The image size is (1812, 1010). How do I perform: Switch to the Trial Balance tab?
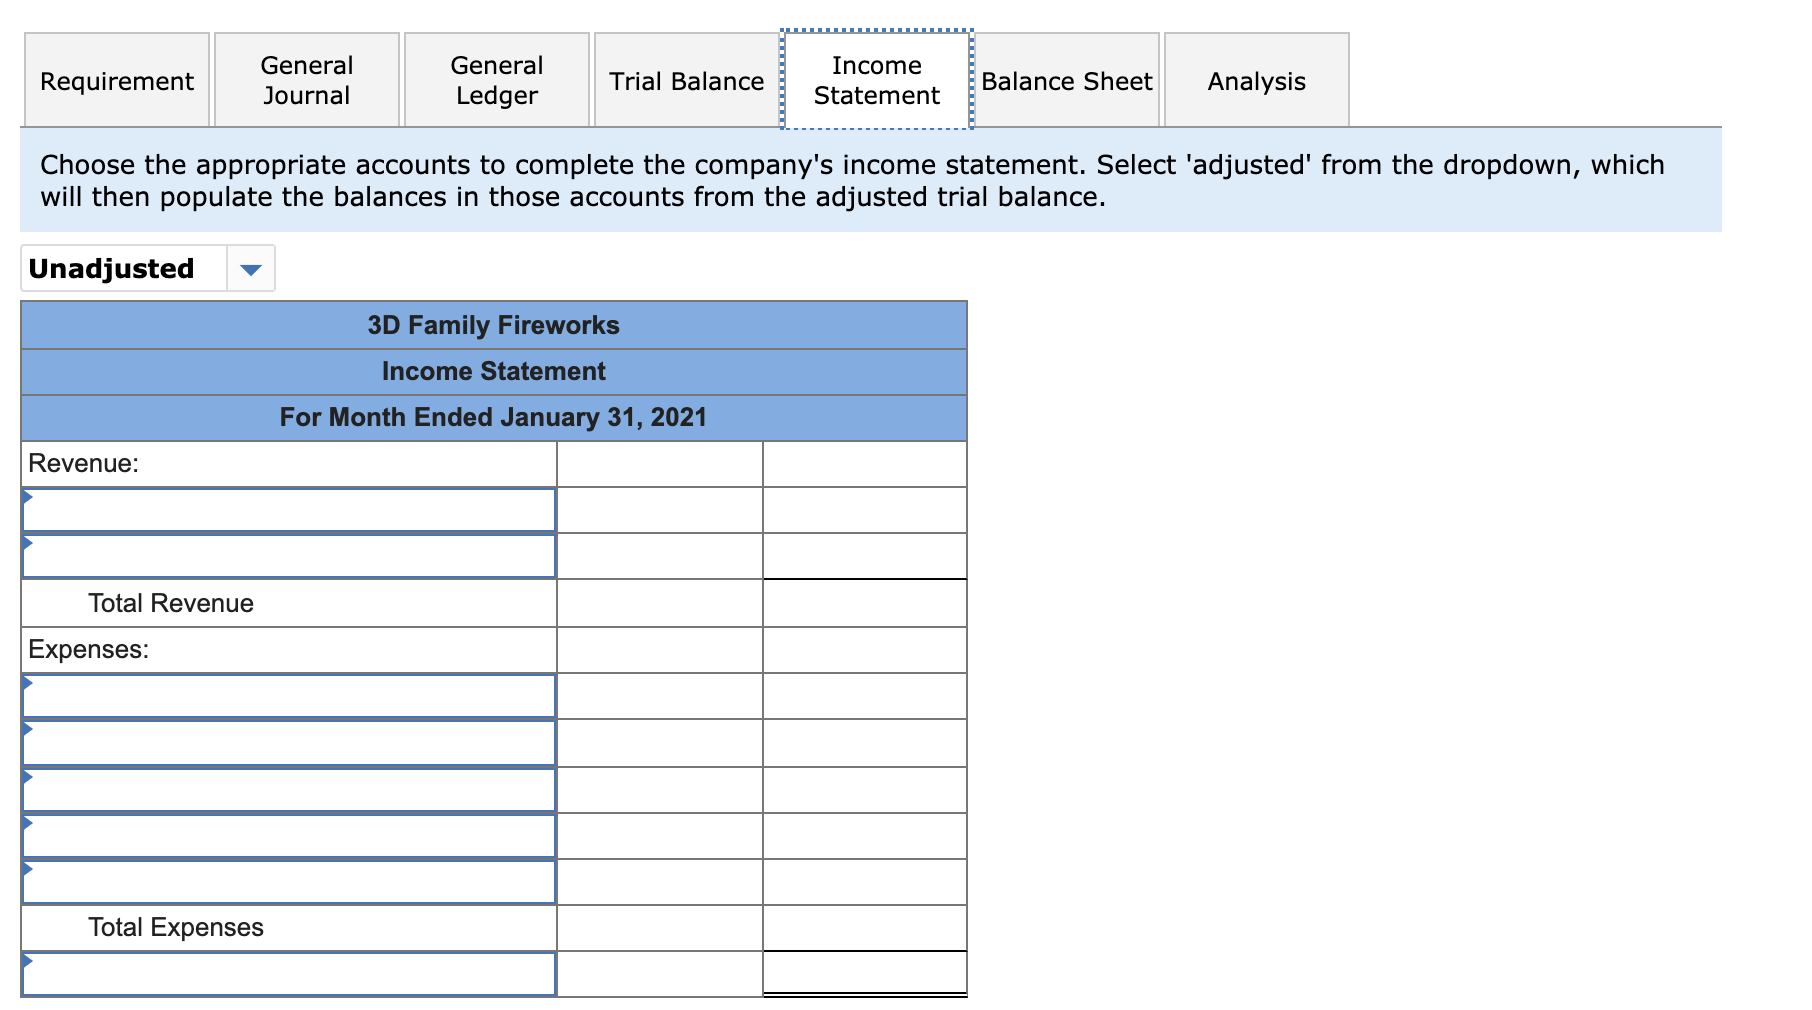coord(685,80)
